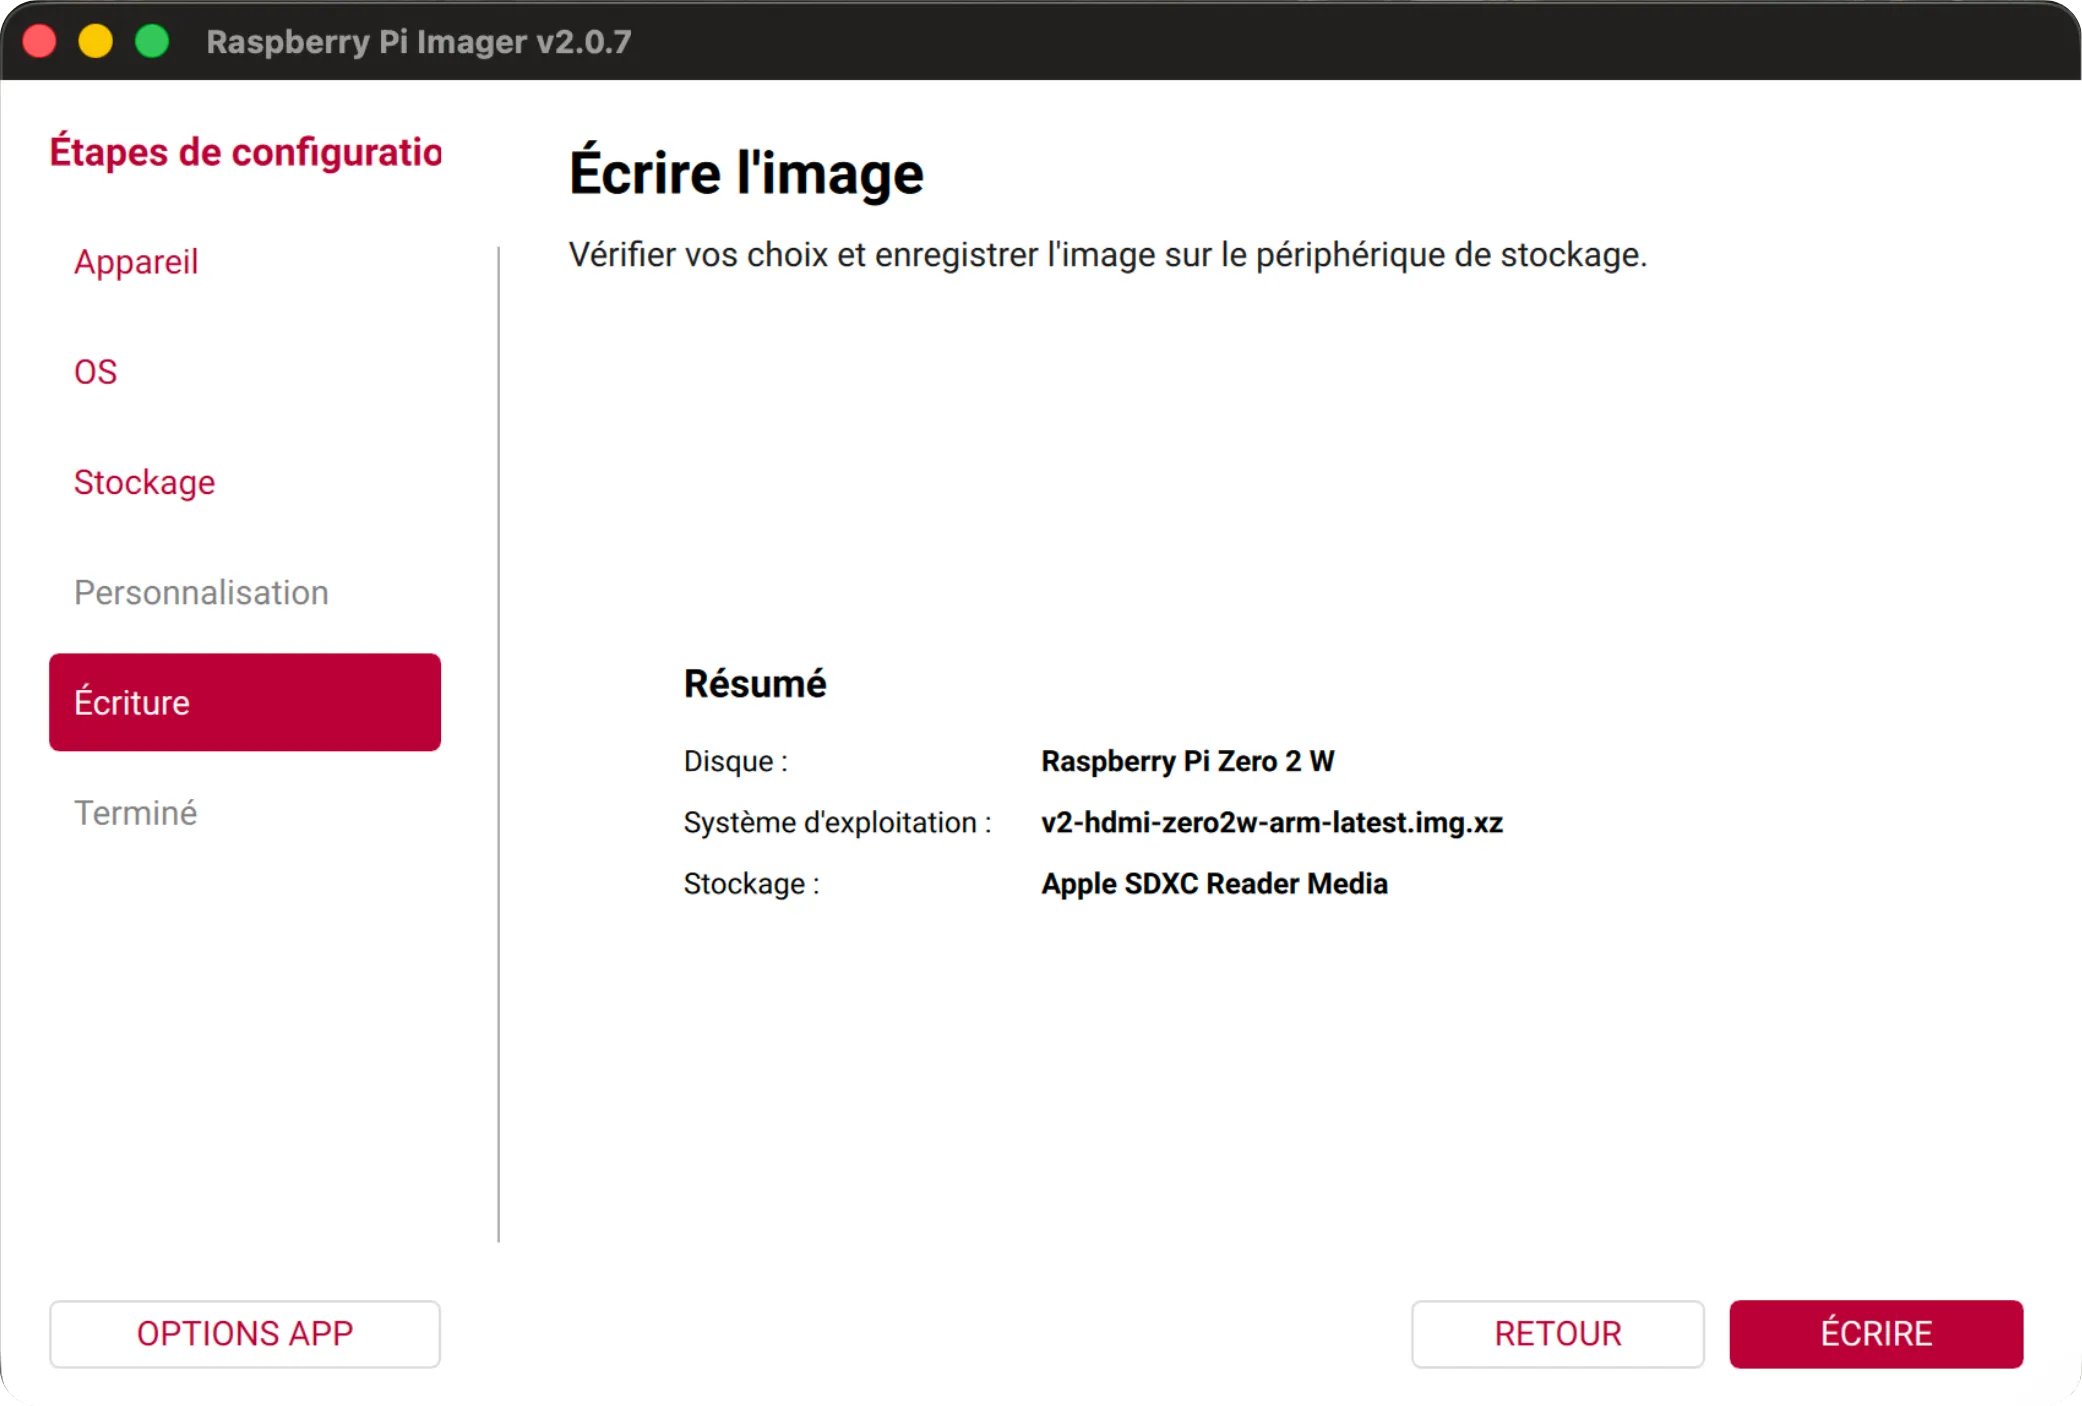Image resolution: width=2082 pixels, height=1406 pixels.
Task: Close the window with red button
Action: click(x=40, y=41)
